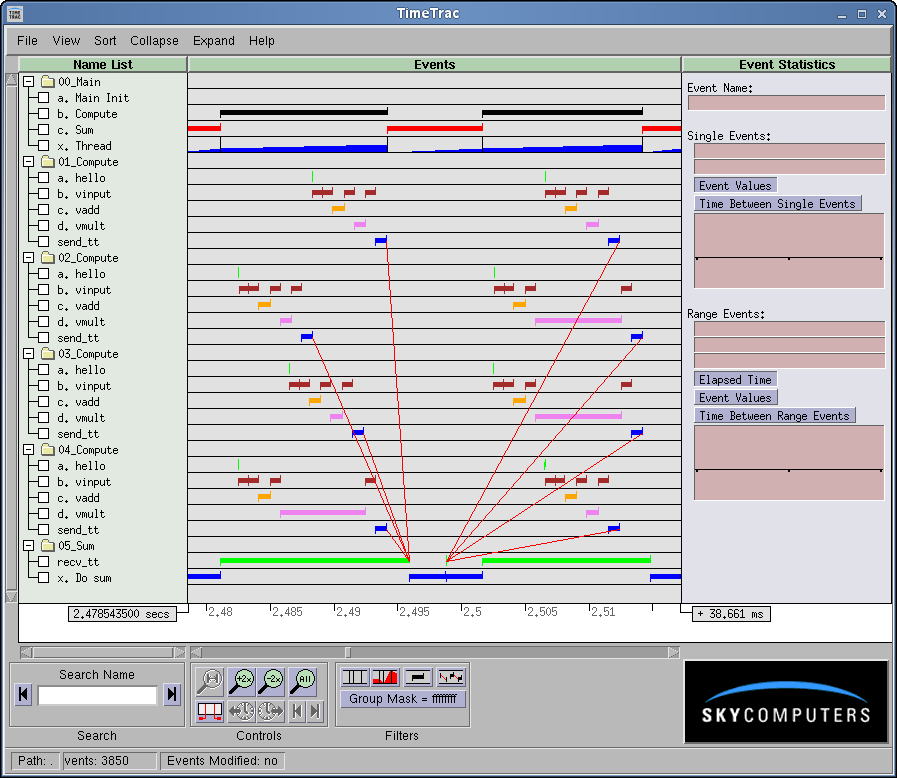The width and height of the screenshot is (897, 778).
Task: Collapse the 05_Sum group
Action: pyautogui.click(x=29, y=546)
